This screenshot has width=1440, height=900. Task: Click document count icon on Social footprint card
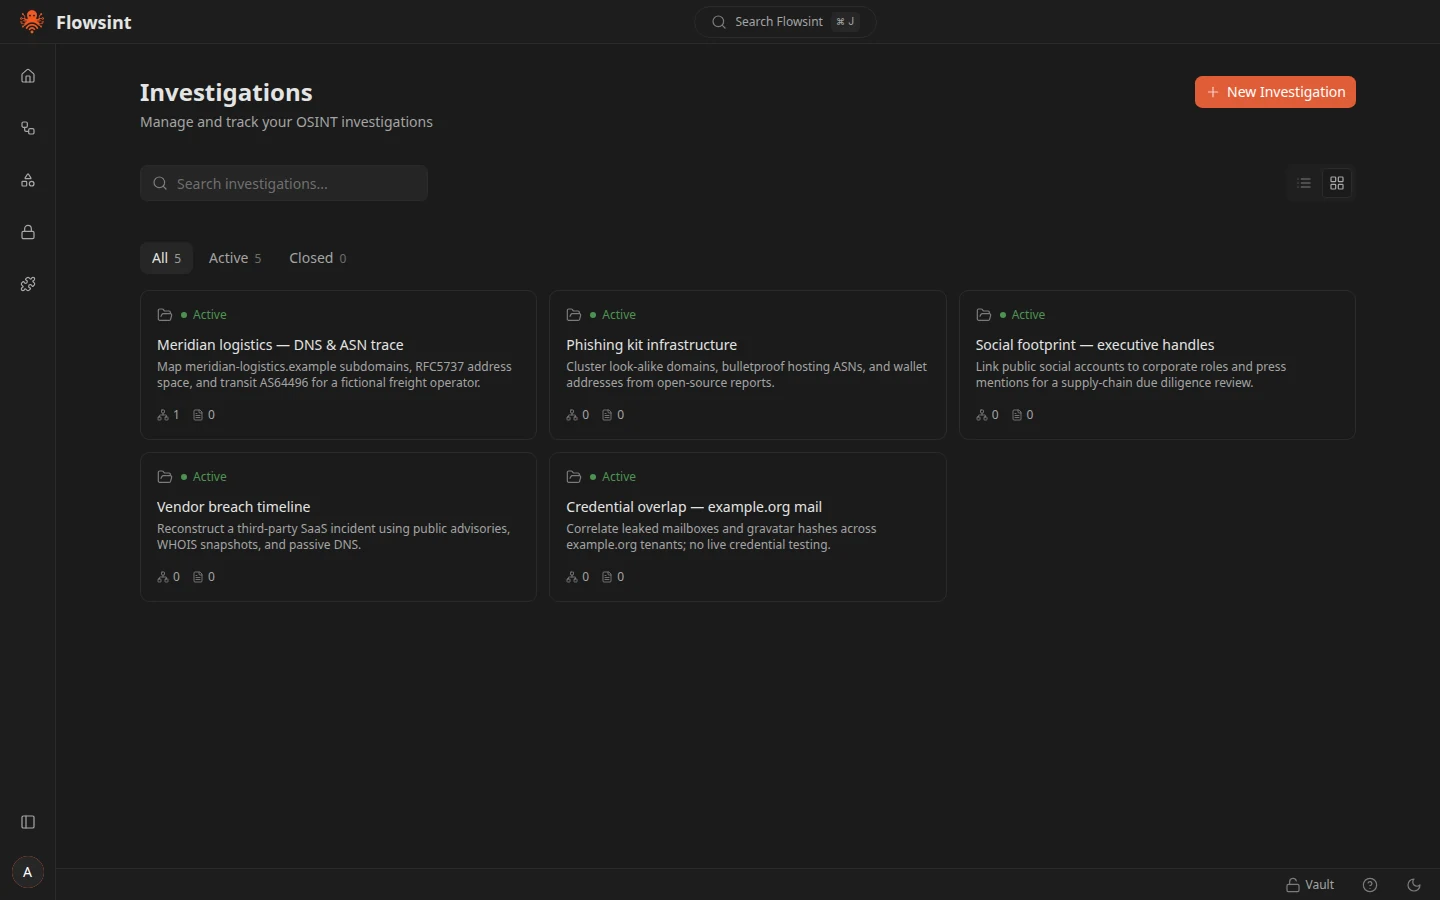1017,415
